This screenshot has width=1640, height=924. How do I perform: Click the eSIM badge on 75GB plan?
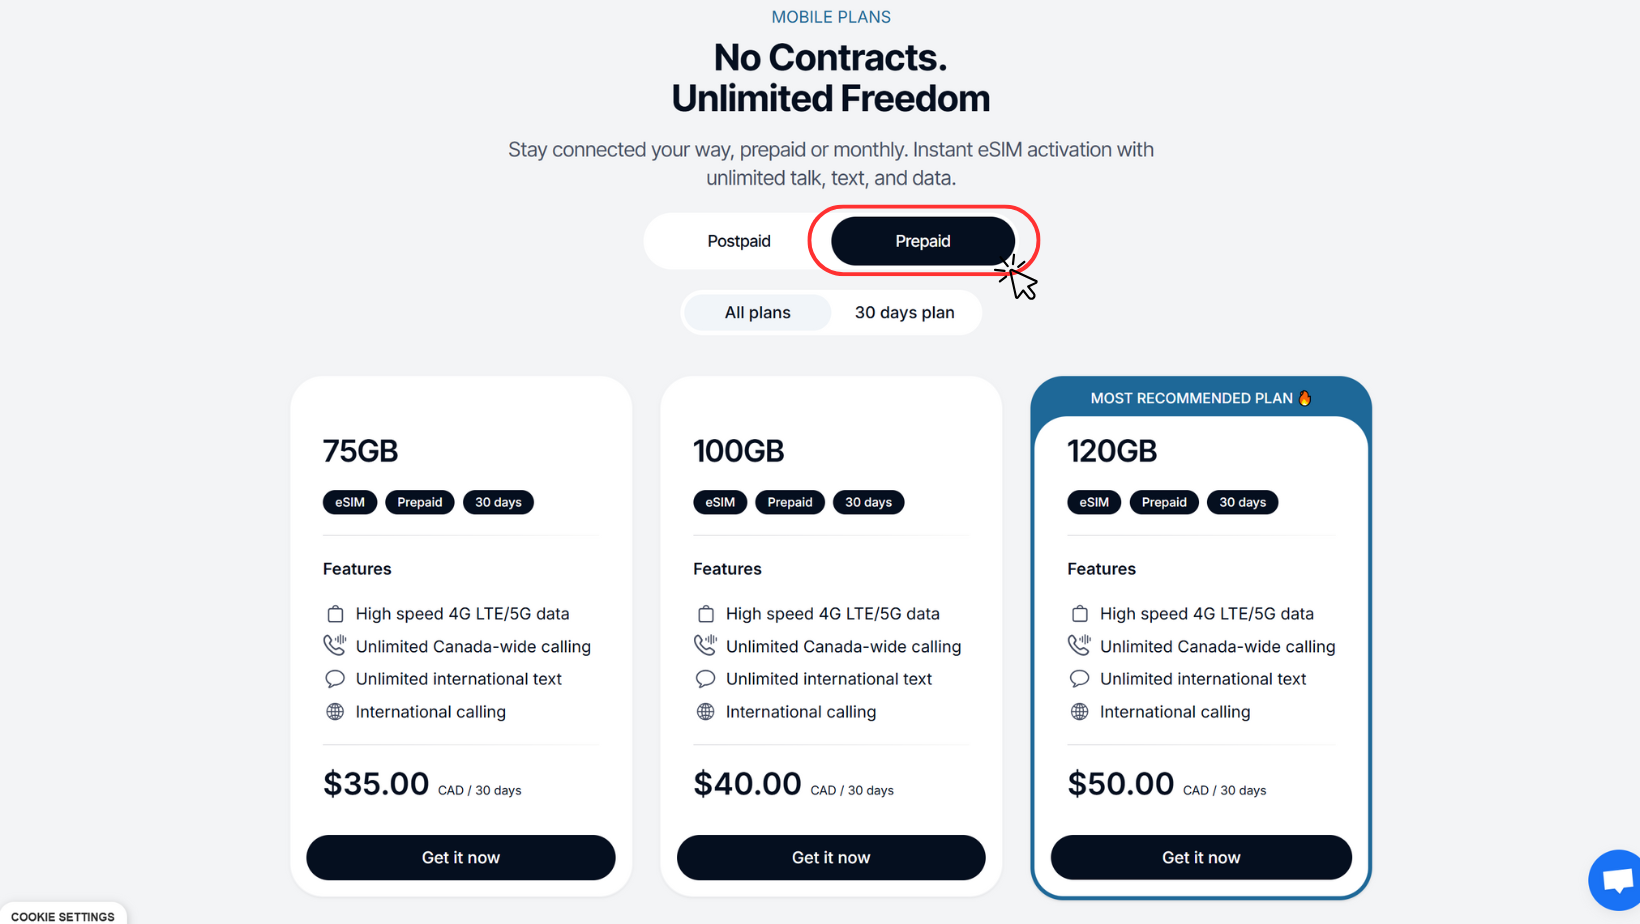(349, 502)
